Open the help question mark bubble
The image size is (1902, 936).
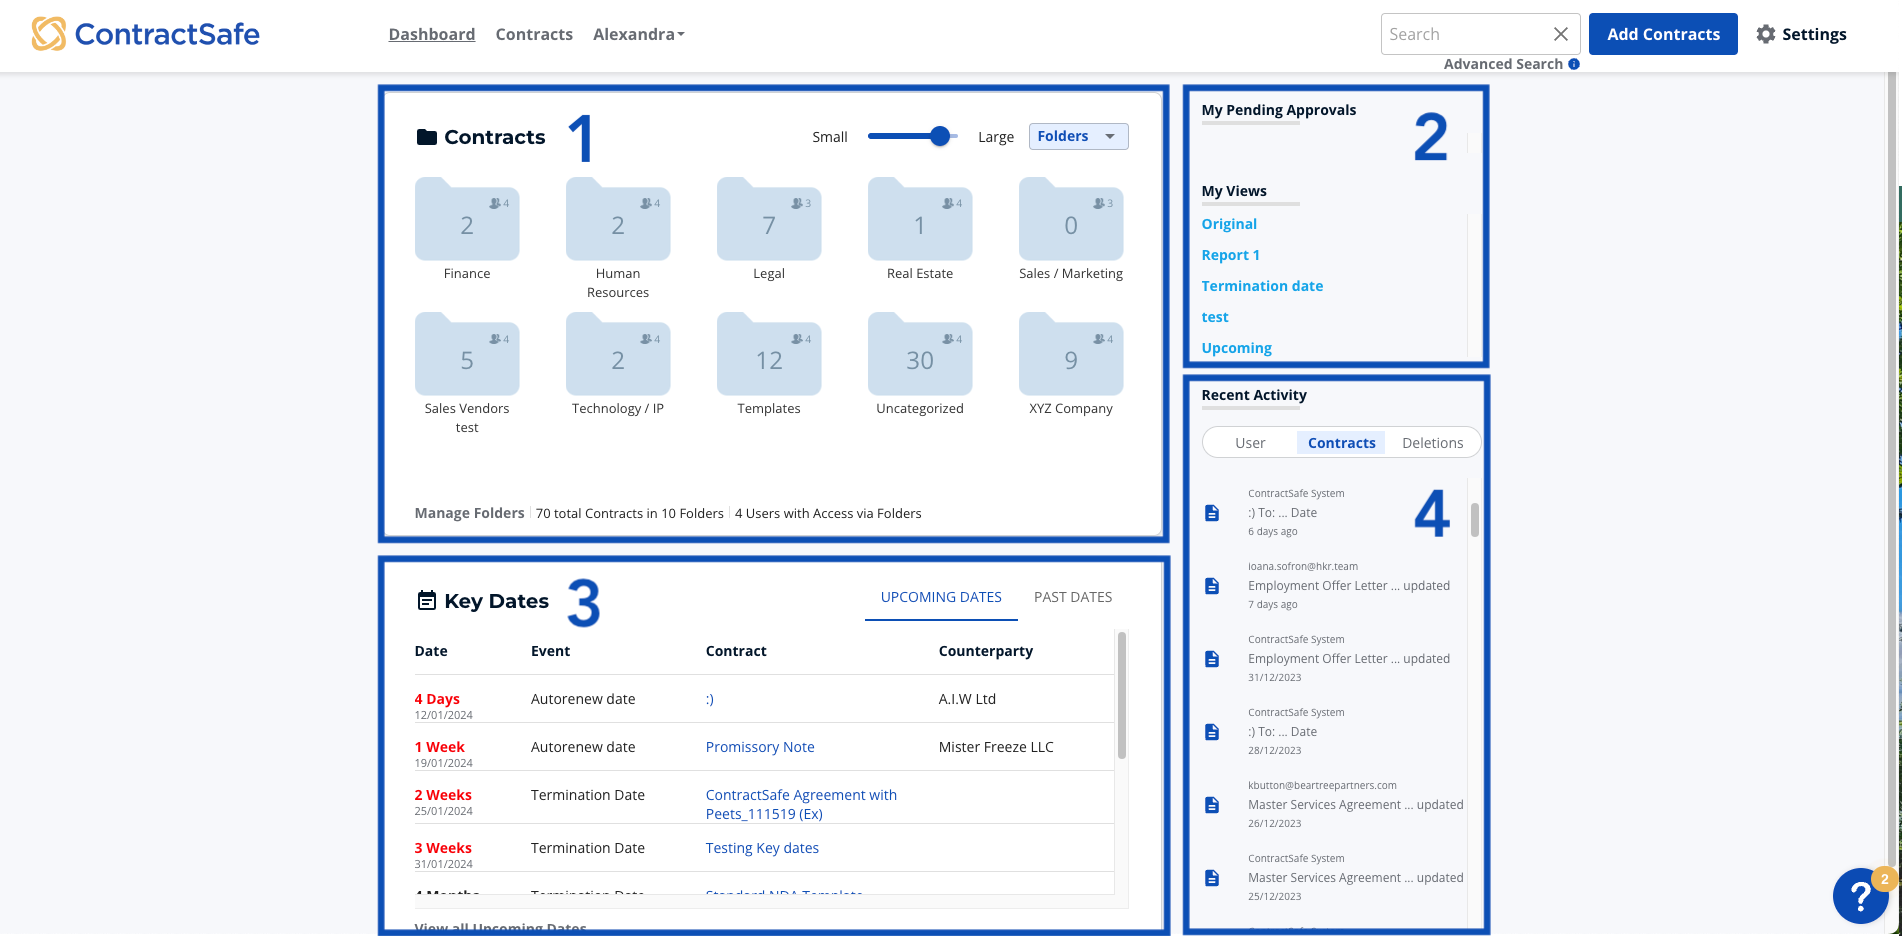tap(1860, 895)
